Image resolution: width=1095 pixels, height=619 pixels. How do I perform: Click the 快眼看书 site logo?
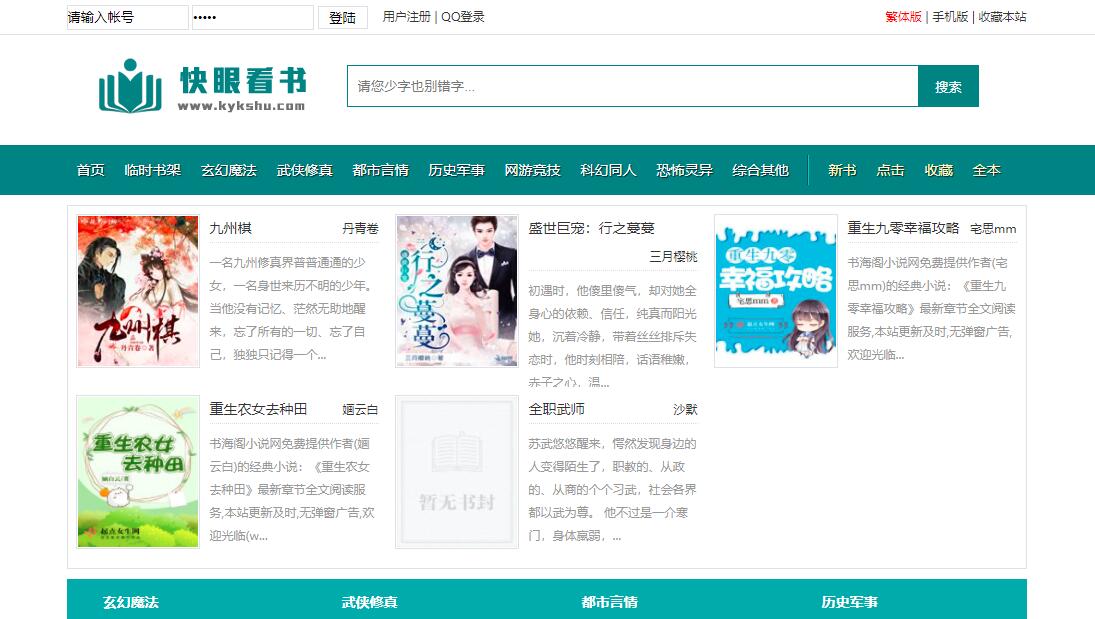(x=201, y=88)
